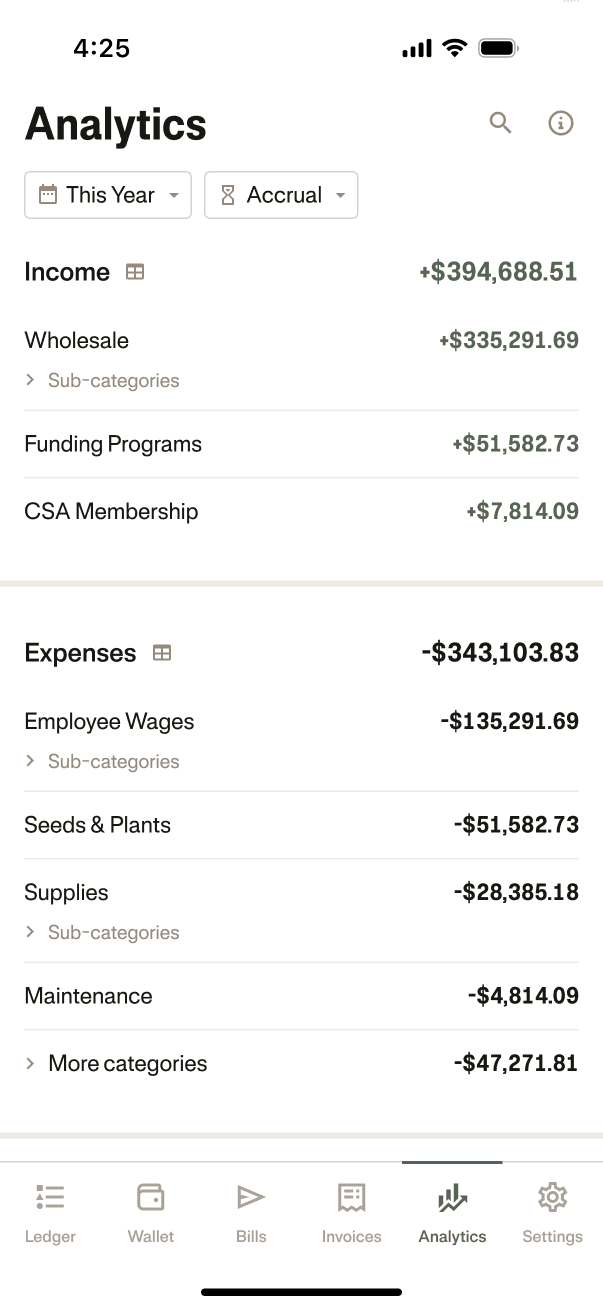Open the CSA Membership income row
This screenshot has height=1308, width=603.
click(300, 512)
